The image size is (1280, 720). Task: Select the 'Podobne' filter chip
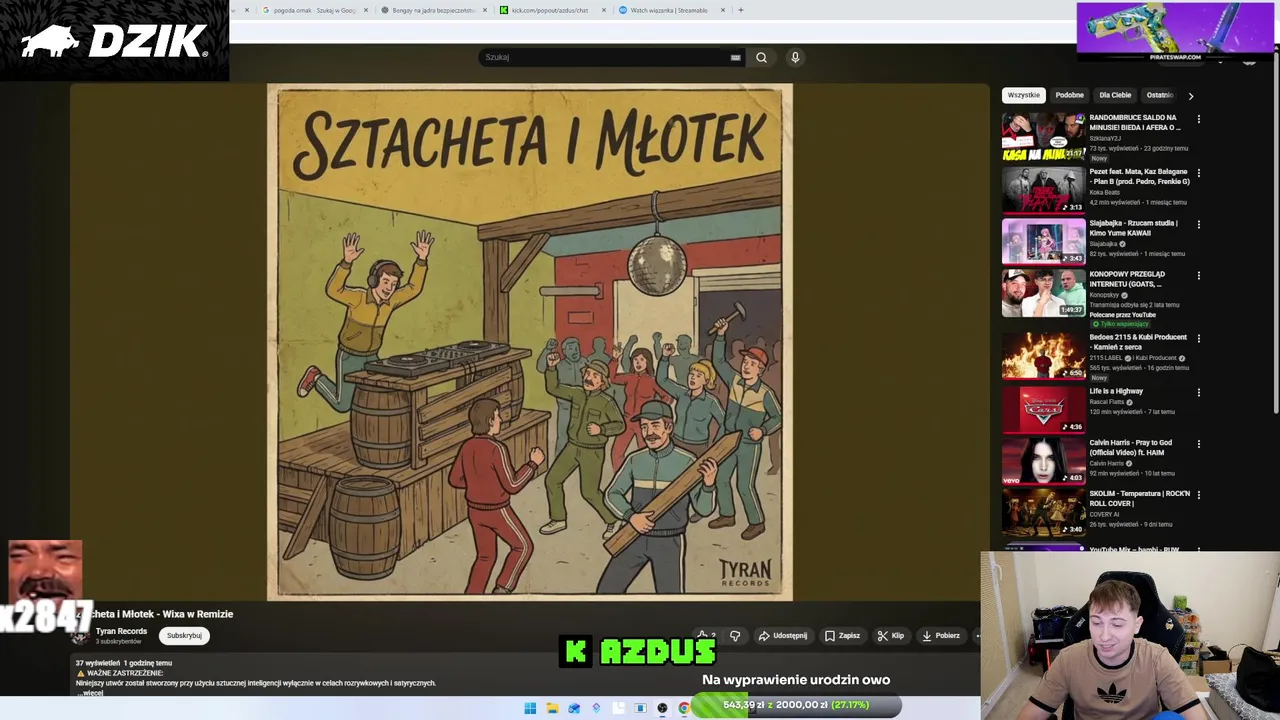(1069, 95)
